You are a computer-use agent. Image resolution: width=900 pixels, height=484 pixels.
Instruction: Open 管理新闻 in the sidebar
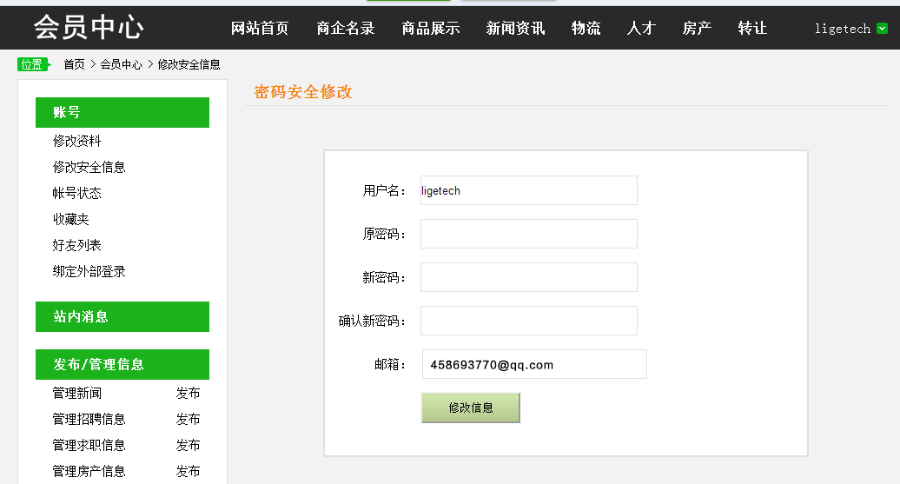click(x=77, y=393)
